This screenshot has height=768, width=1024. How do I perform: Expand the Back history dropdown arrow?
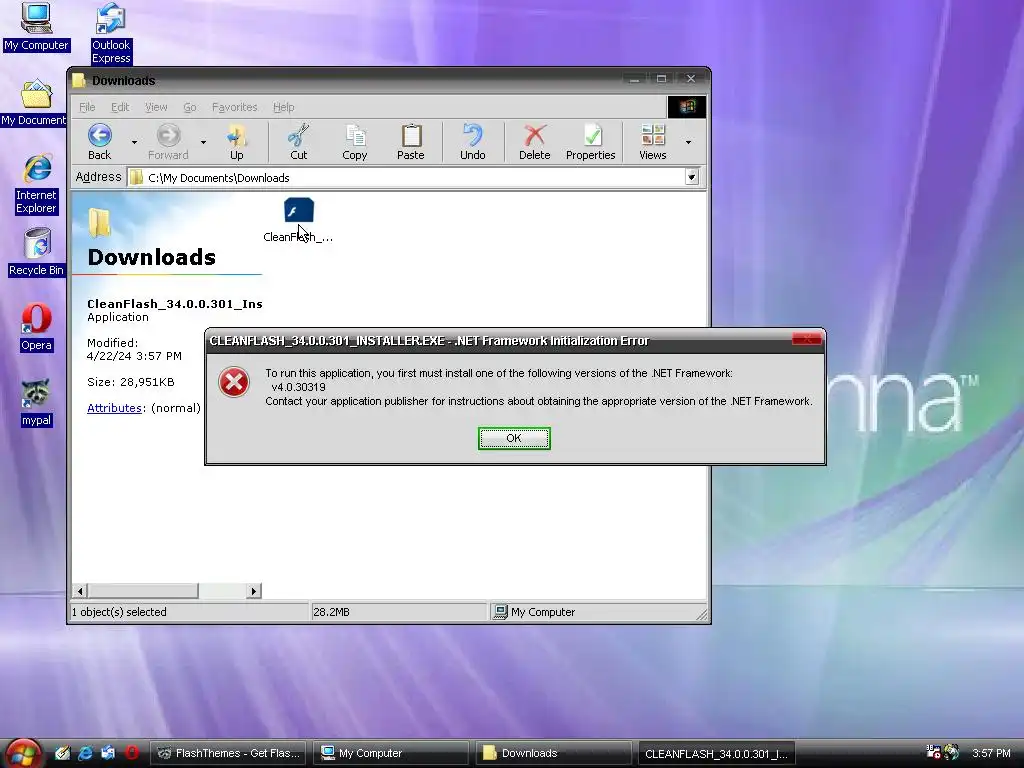coord(135,142)
